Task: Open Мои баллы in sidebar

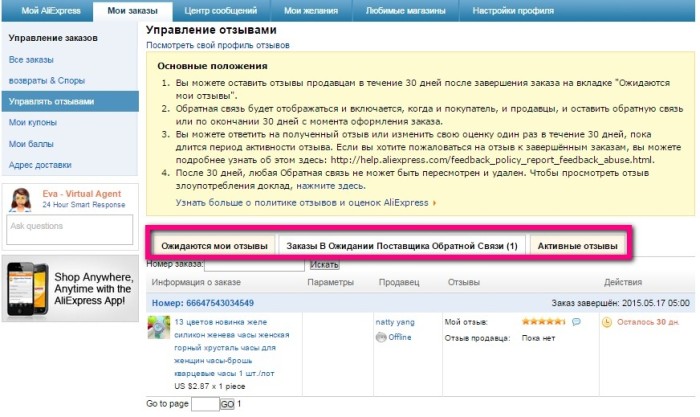Action: click(x=31, y=144)
